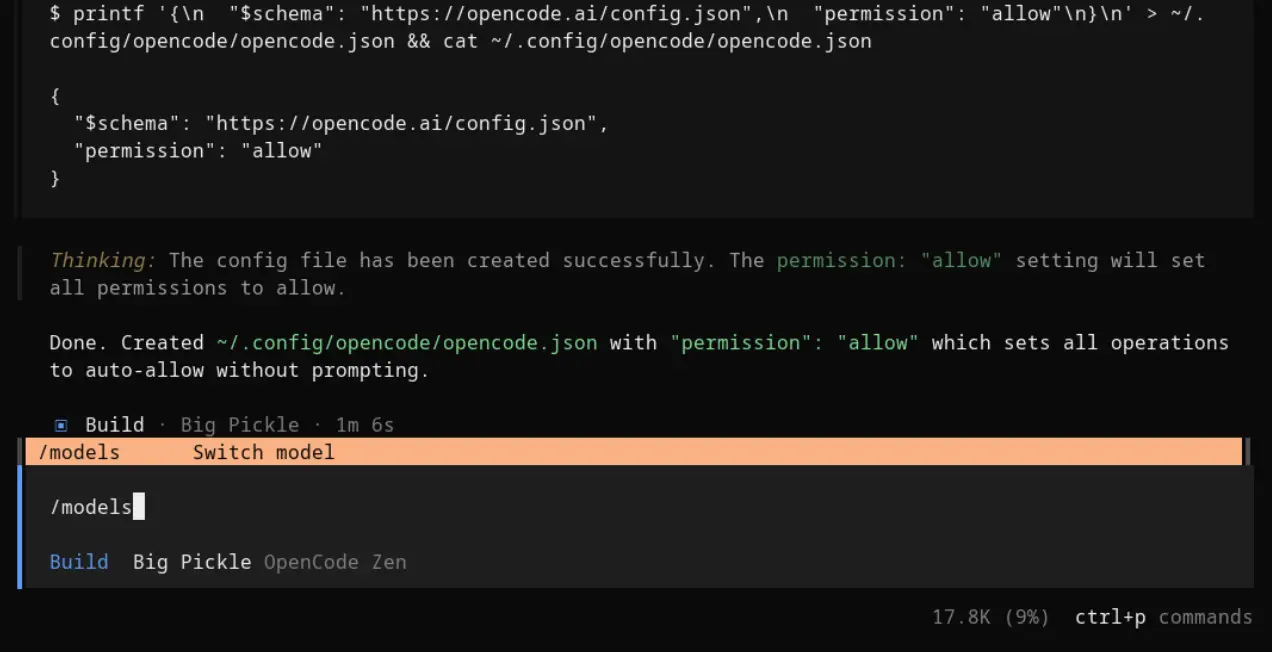The image size is (1272, 652).
Task: Click the text cursor block after /models
Action: coord(139,507)
